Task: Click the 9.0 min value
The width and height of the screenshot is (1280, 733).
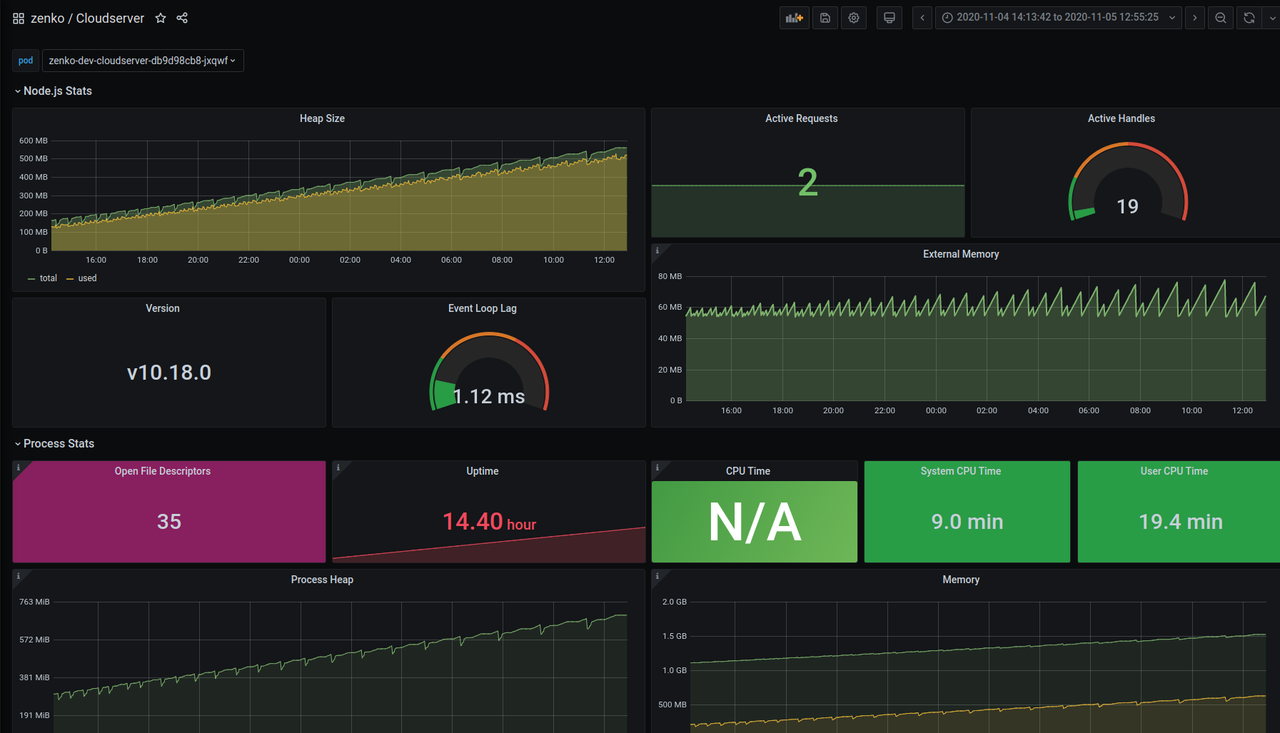Action: (967, 522)
